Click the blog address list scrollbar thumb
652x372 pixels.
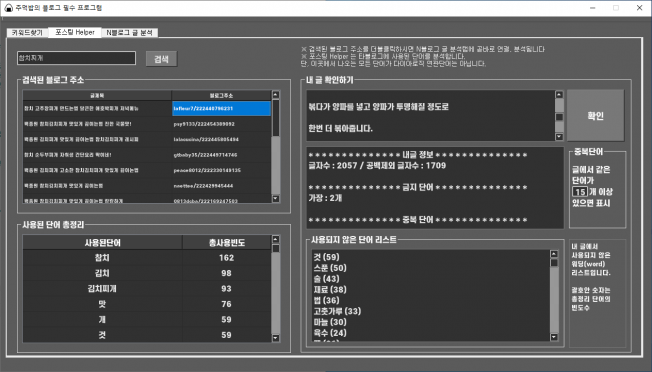[276, 118]
